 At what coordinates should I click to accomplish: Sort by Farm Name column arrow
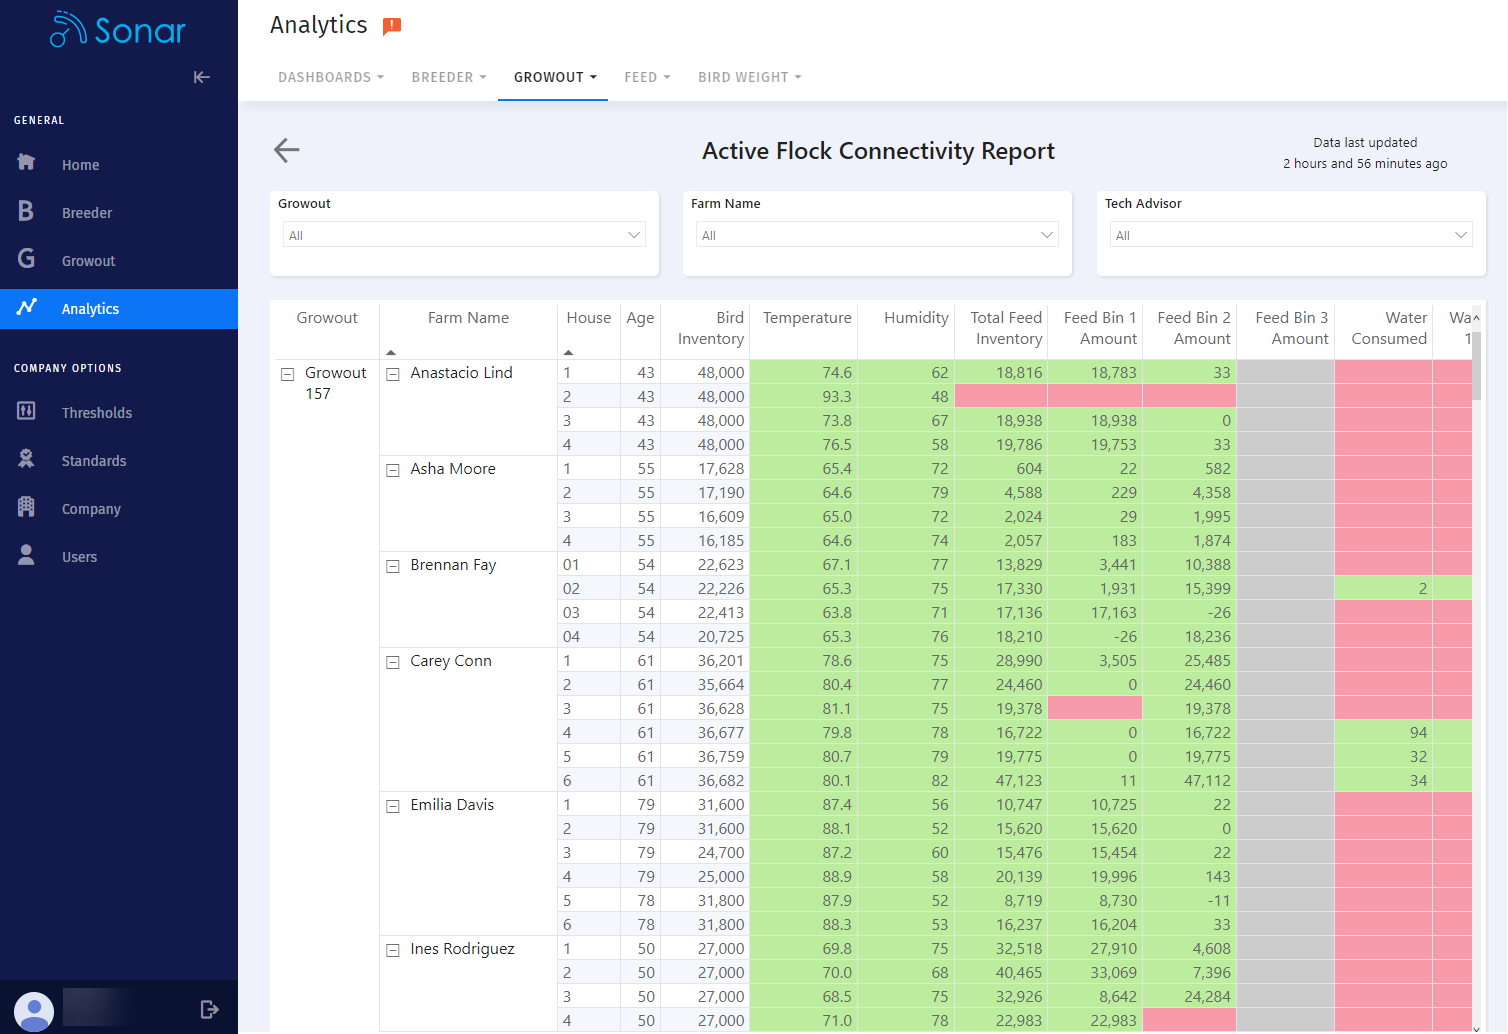[x=391, y=352]
